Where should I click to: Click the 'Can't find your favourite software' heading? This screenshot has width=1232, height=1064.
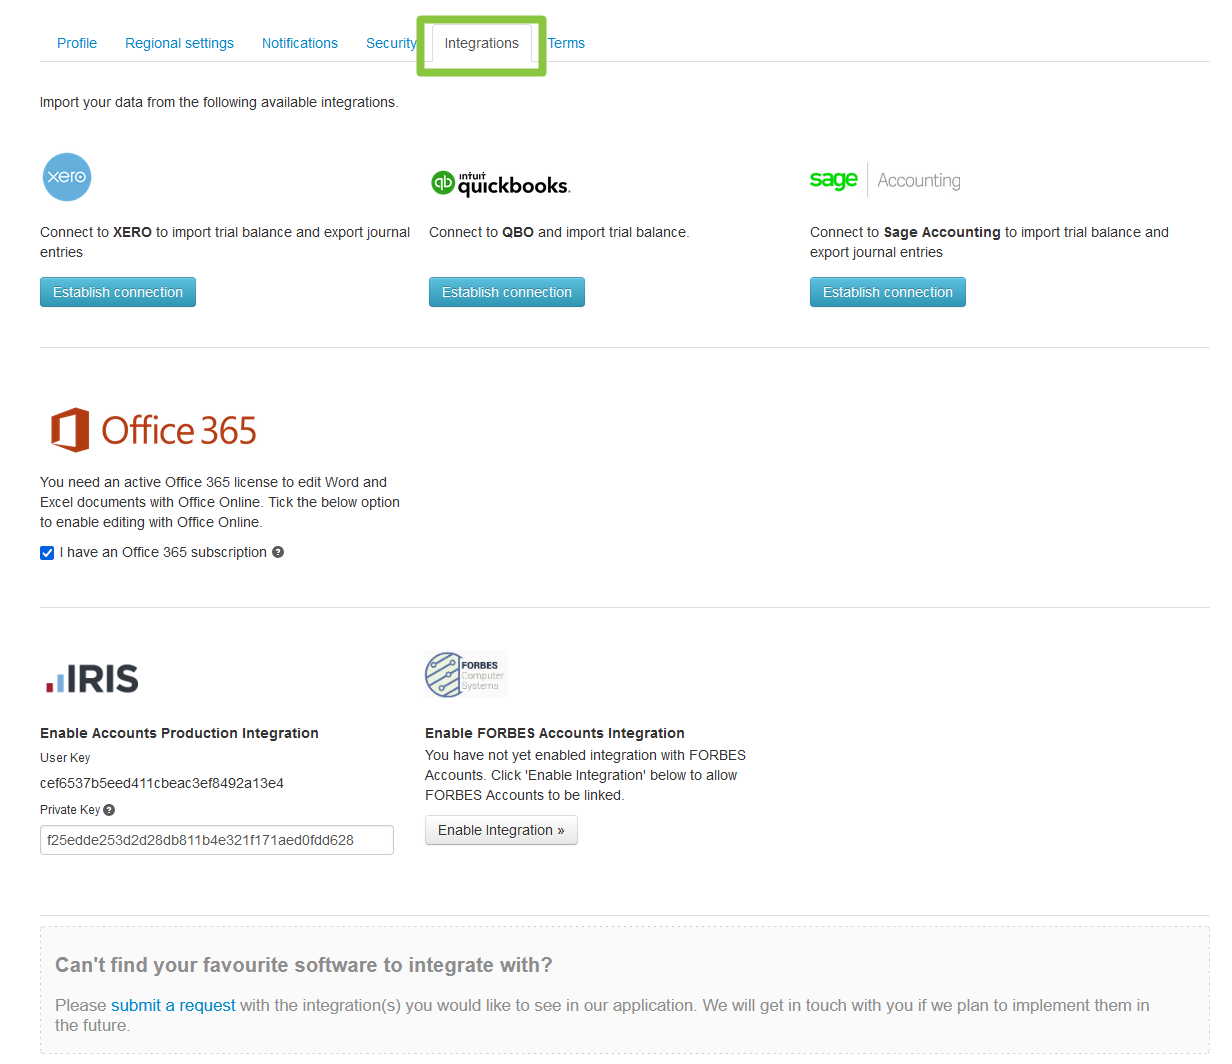click(x=304, y=965)
